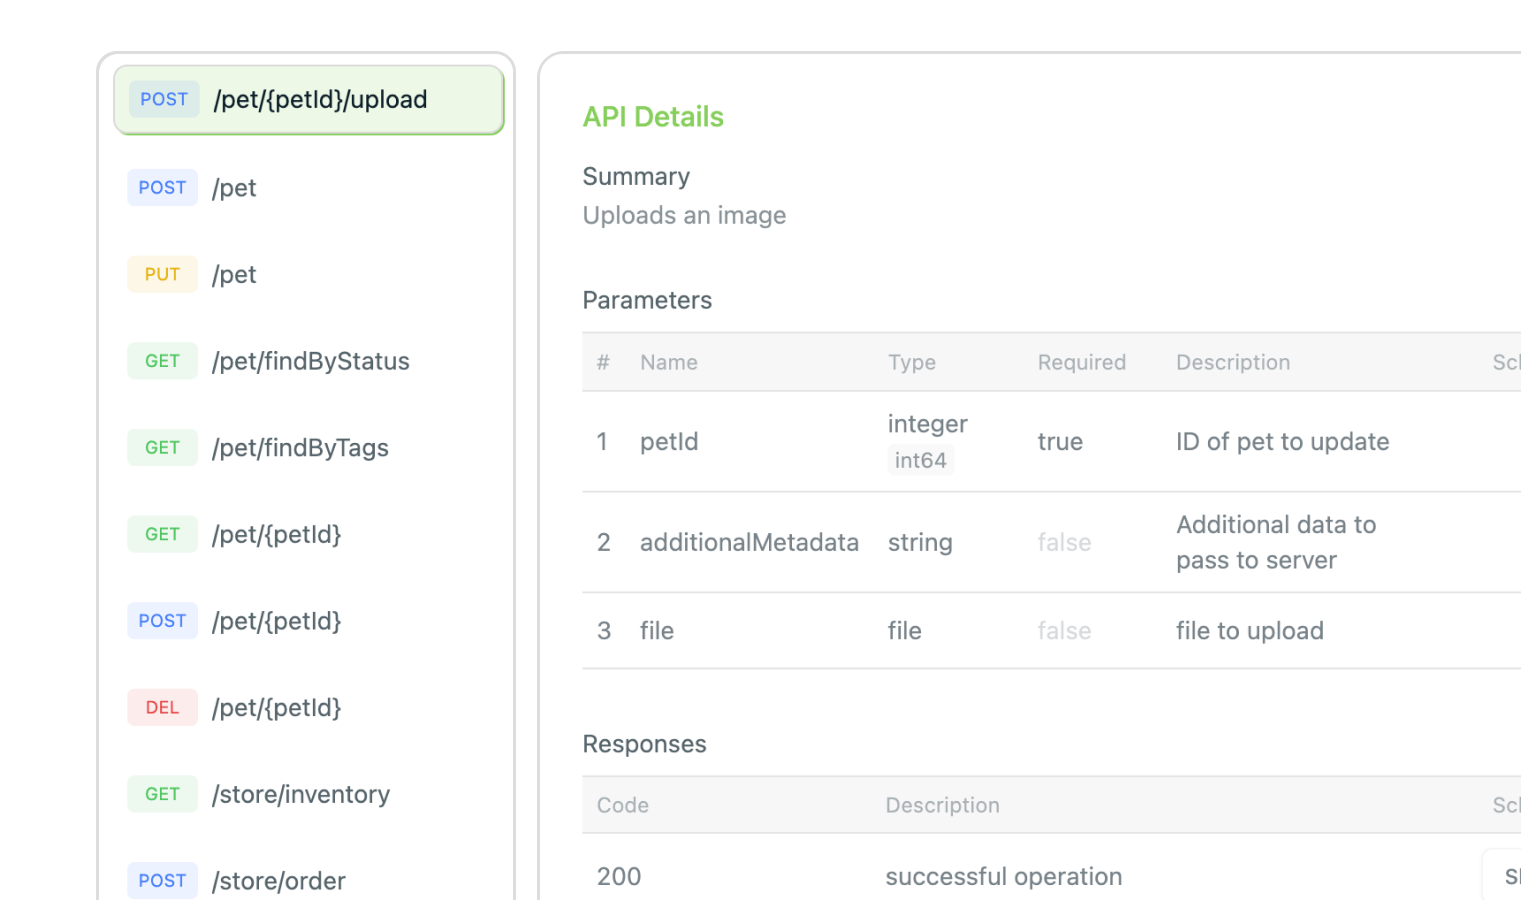Screen dimensions: 1521x900
Task: Click 'file to upload' description
Action: 1250,631
